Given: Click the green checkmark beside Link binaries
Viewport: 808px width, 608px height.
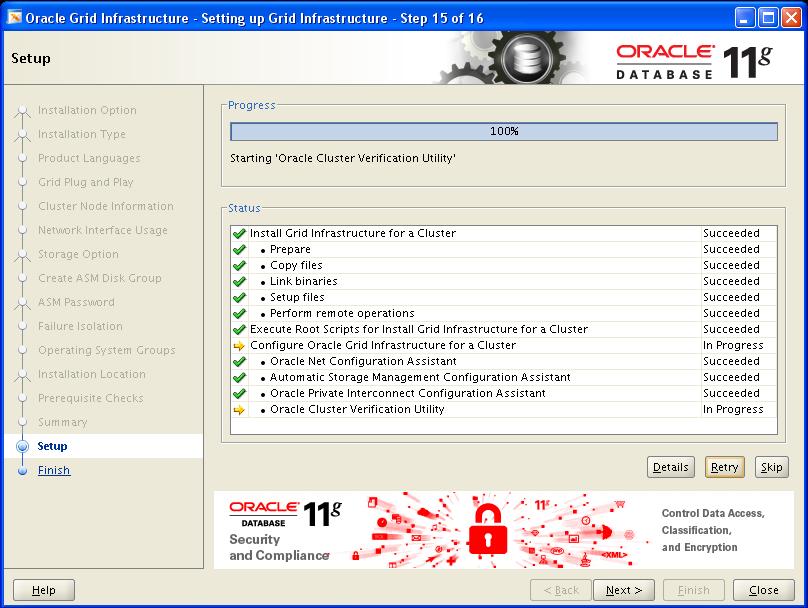Looking at the screenshot, I should click(x=239, y=282).
